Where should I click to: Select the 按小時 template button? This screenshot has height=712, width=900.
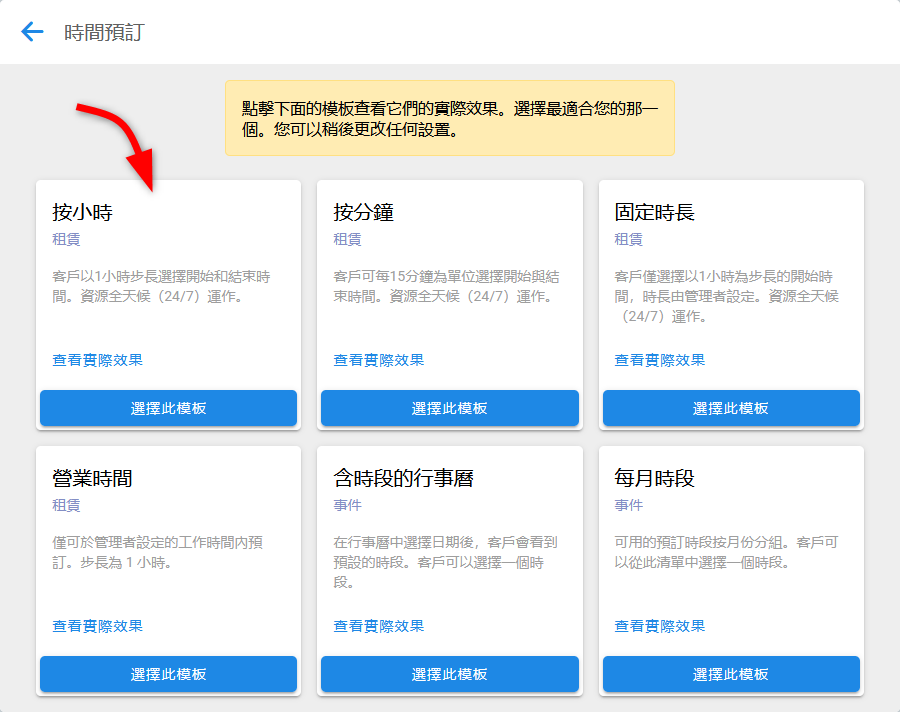[x=168, y=408]
